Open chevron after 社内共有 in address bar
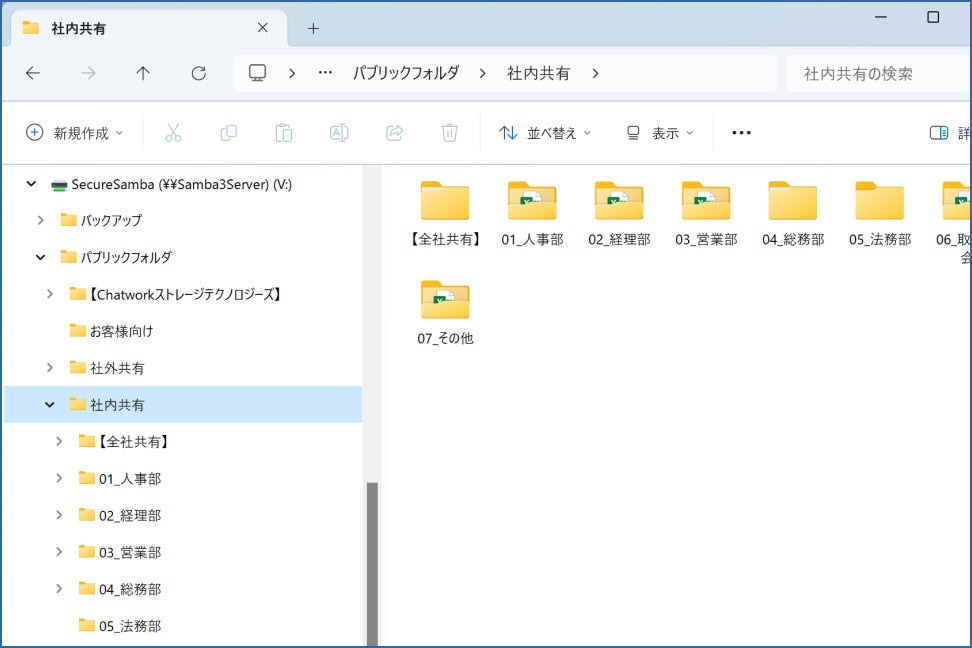Image resolution: width=972 pixels, height=648 pixels. coord(595,73)
